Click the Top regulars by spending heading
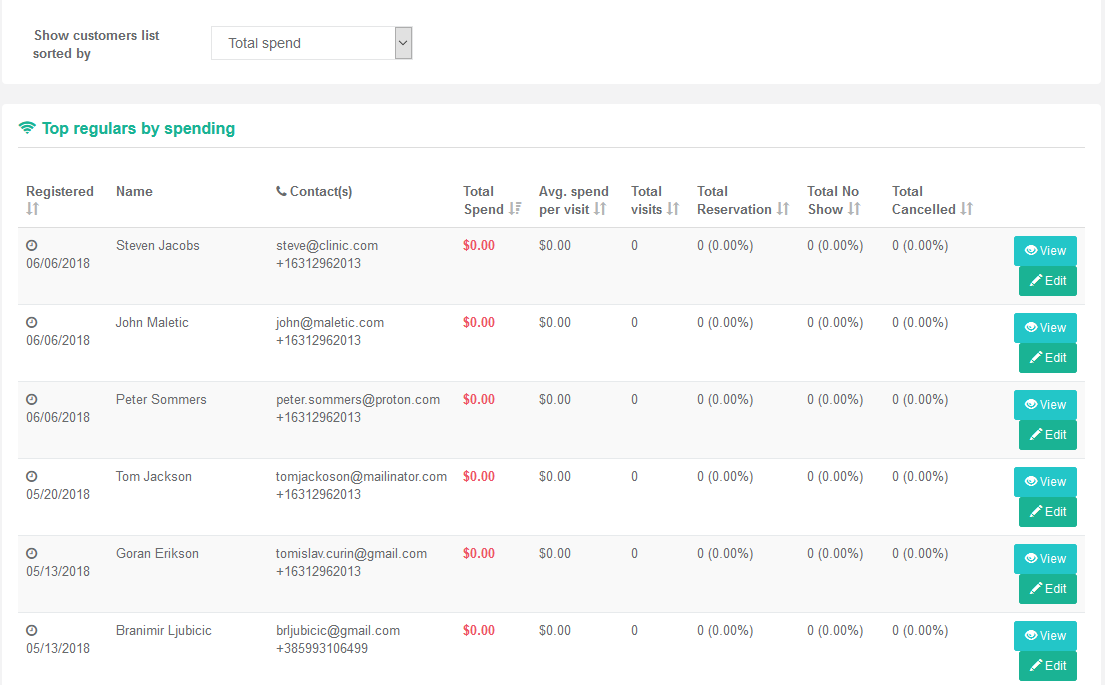This screenshot has width=1105, height=685. pyautogui.click(x=138, y=128)
